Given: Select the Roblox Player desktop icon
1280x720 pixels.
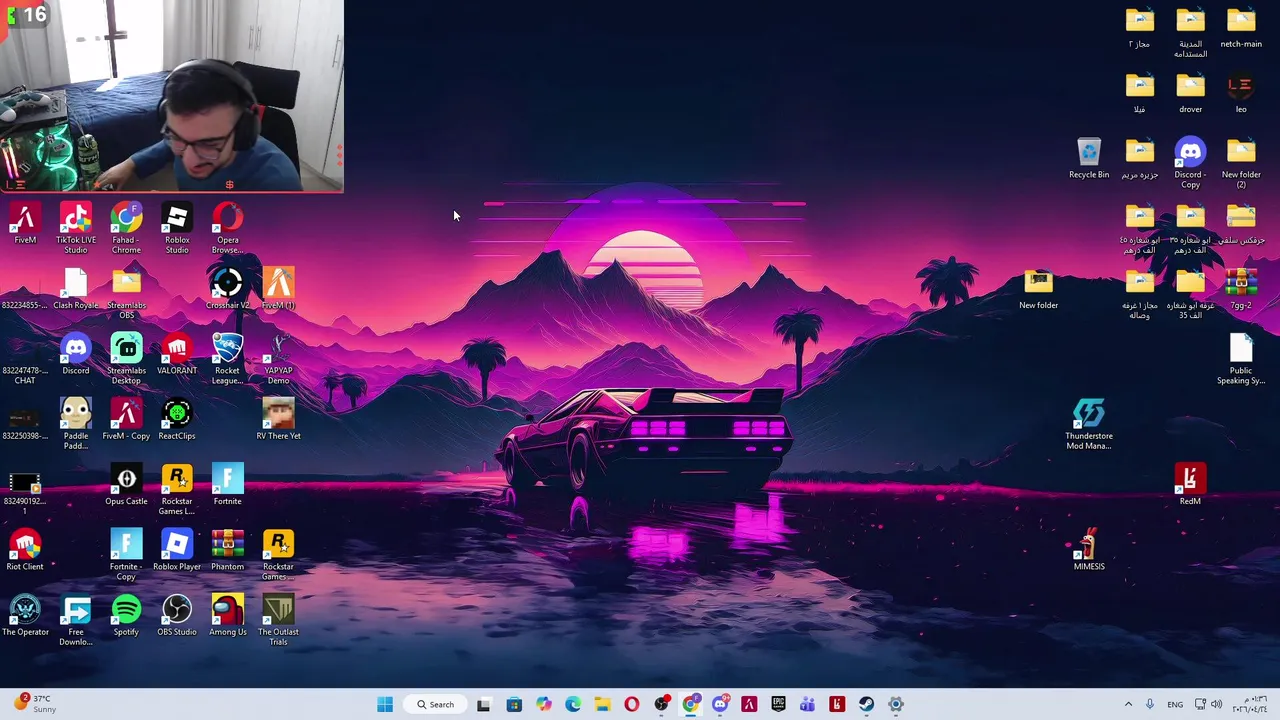Looking at the screenshot, I should (x=177, y=550).
